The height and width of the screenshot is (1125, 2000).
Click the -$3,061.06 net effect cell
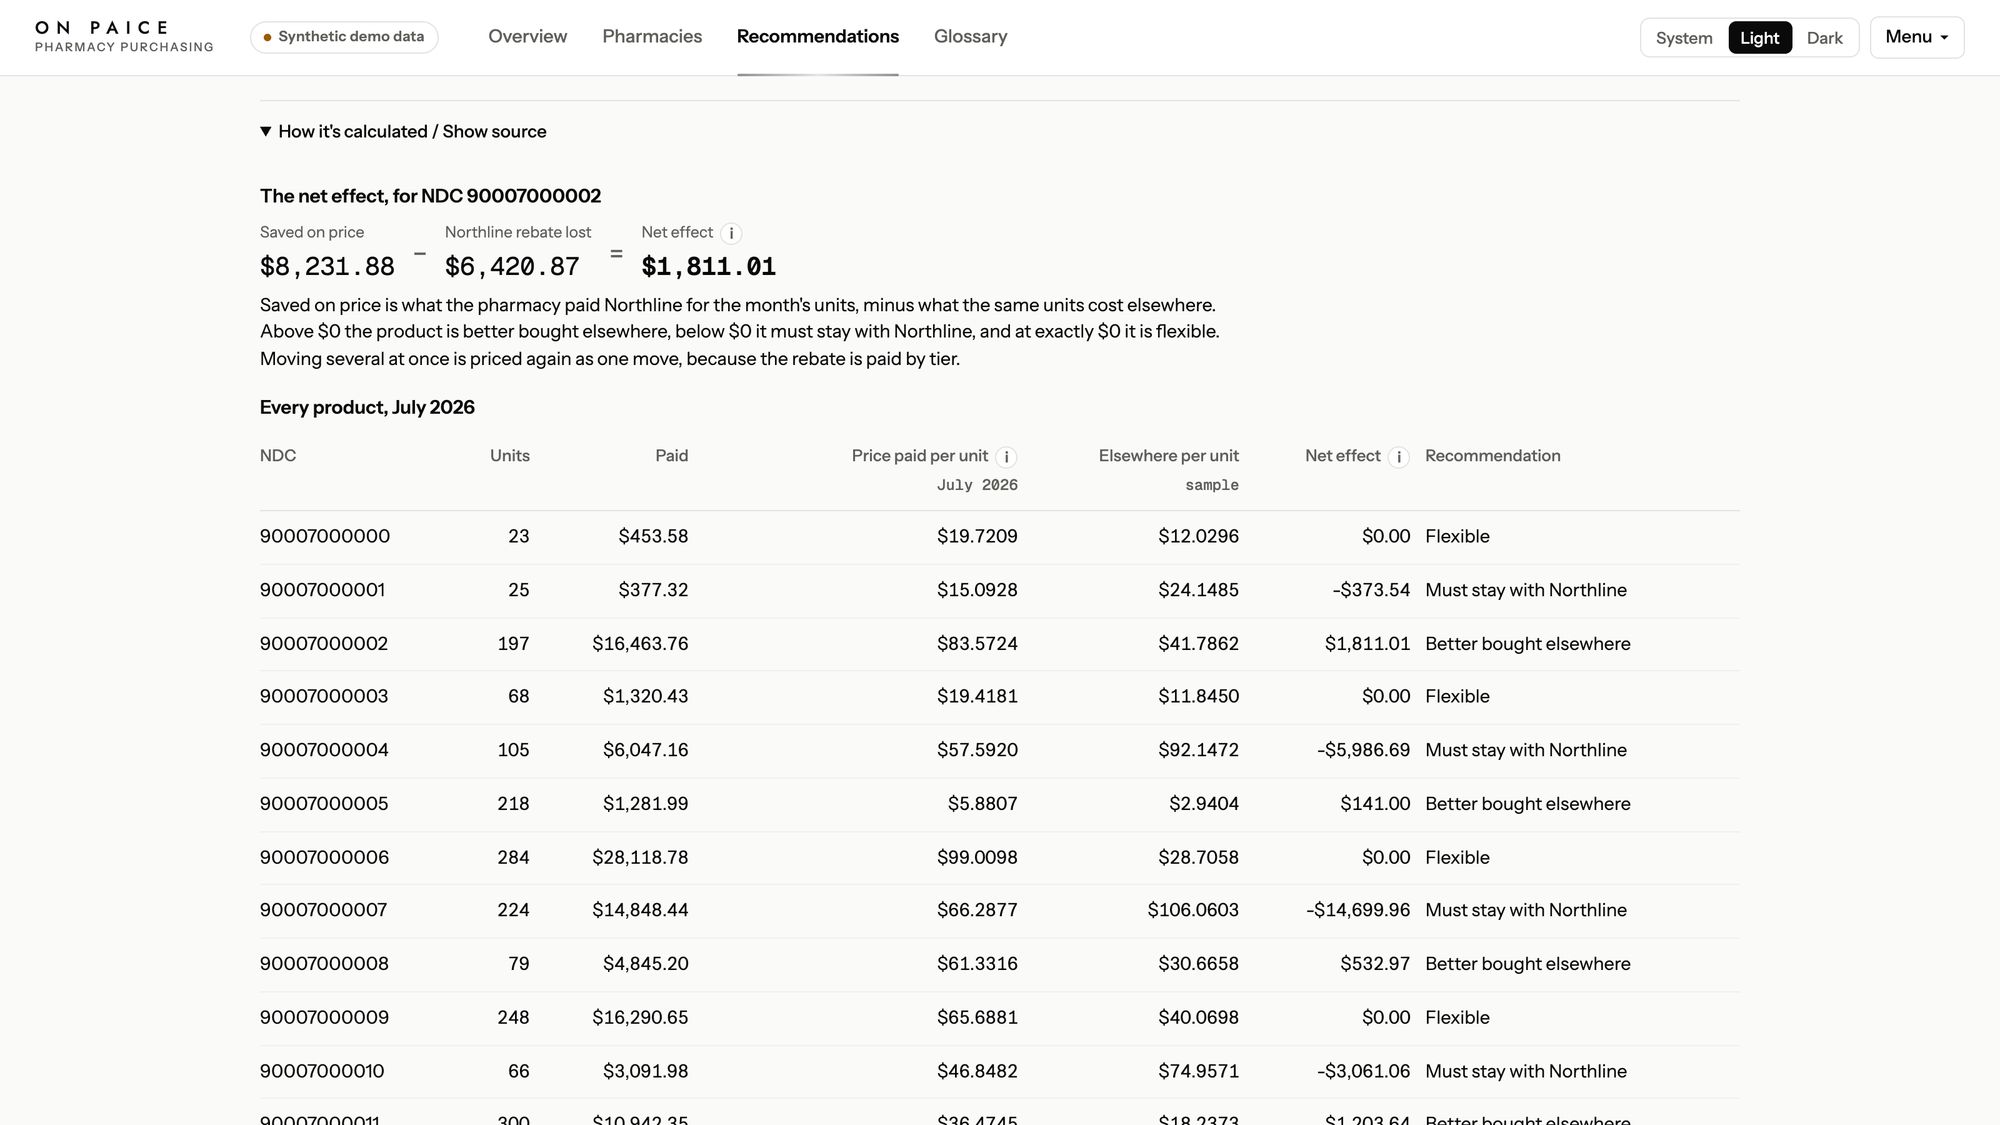click(x=1363, y=1071)
